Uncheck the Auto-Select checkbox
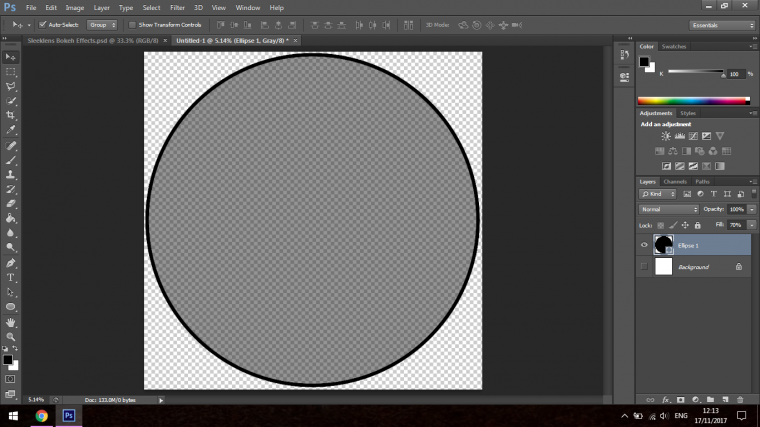 coord(43,25)
